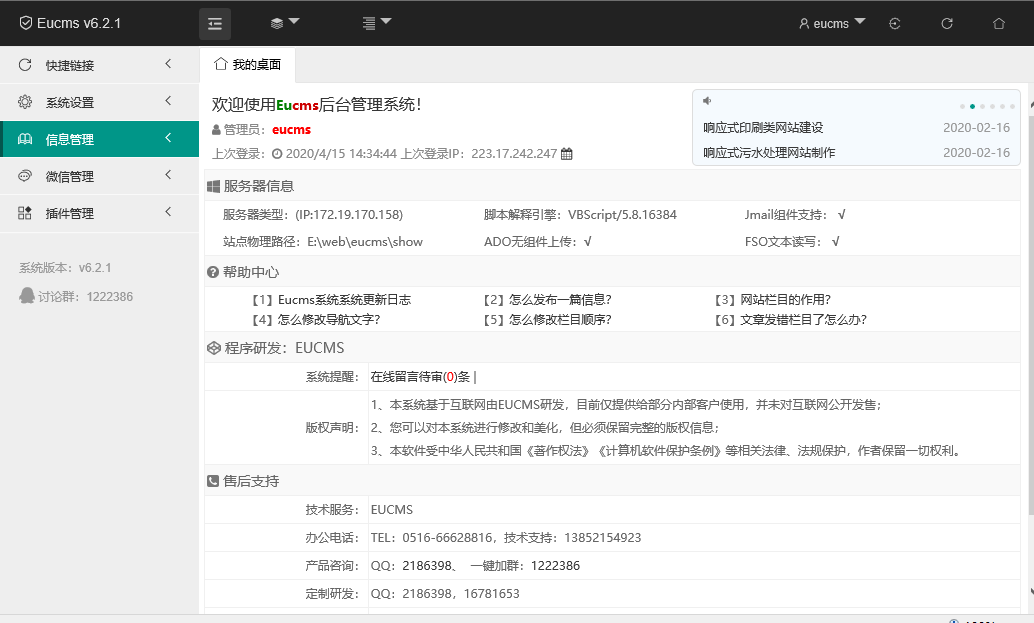Open the list menu dropdown arrow
Screen dimensions: 1034x623
(386, 21)
